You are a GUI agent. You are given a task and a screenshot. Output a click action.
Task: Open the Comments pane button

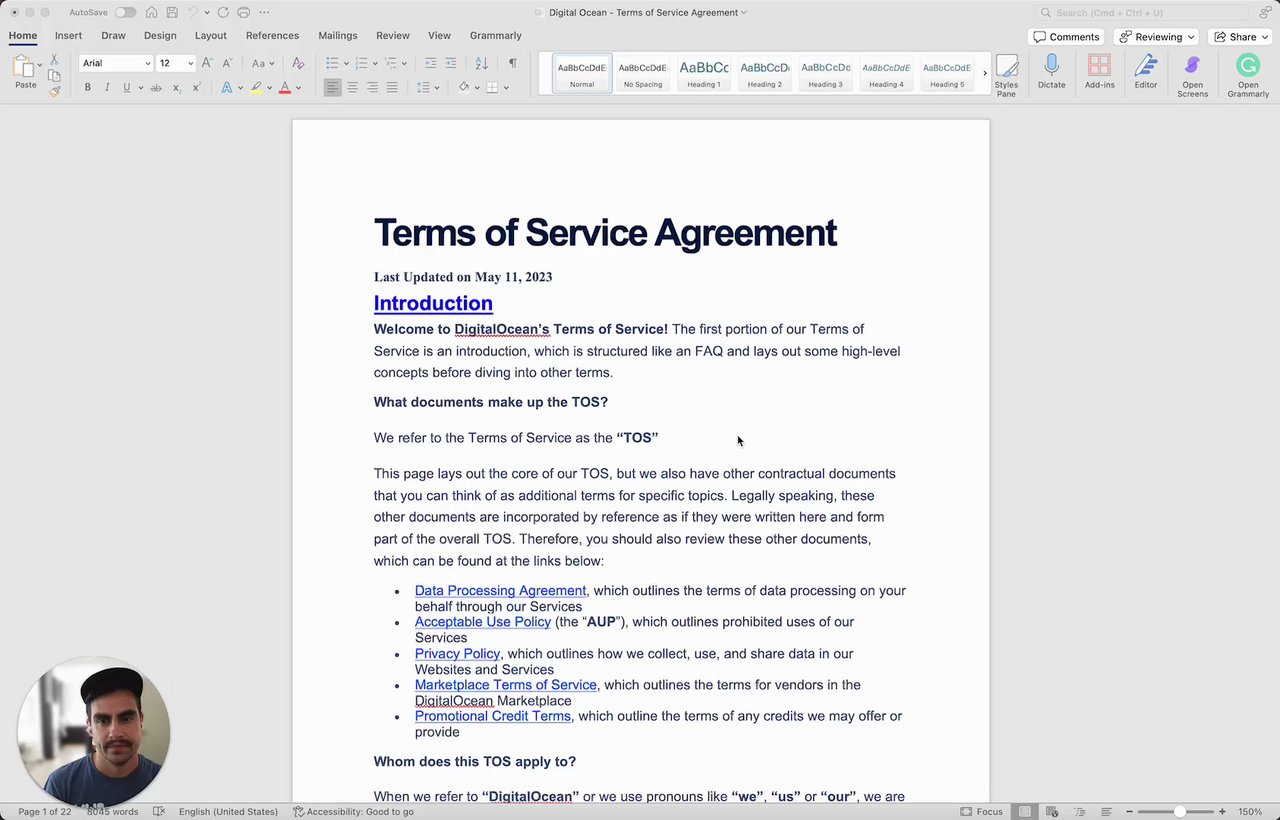[x=1066, y=37]
